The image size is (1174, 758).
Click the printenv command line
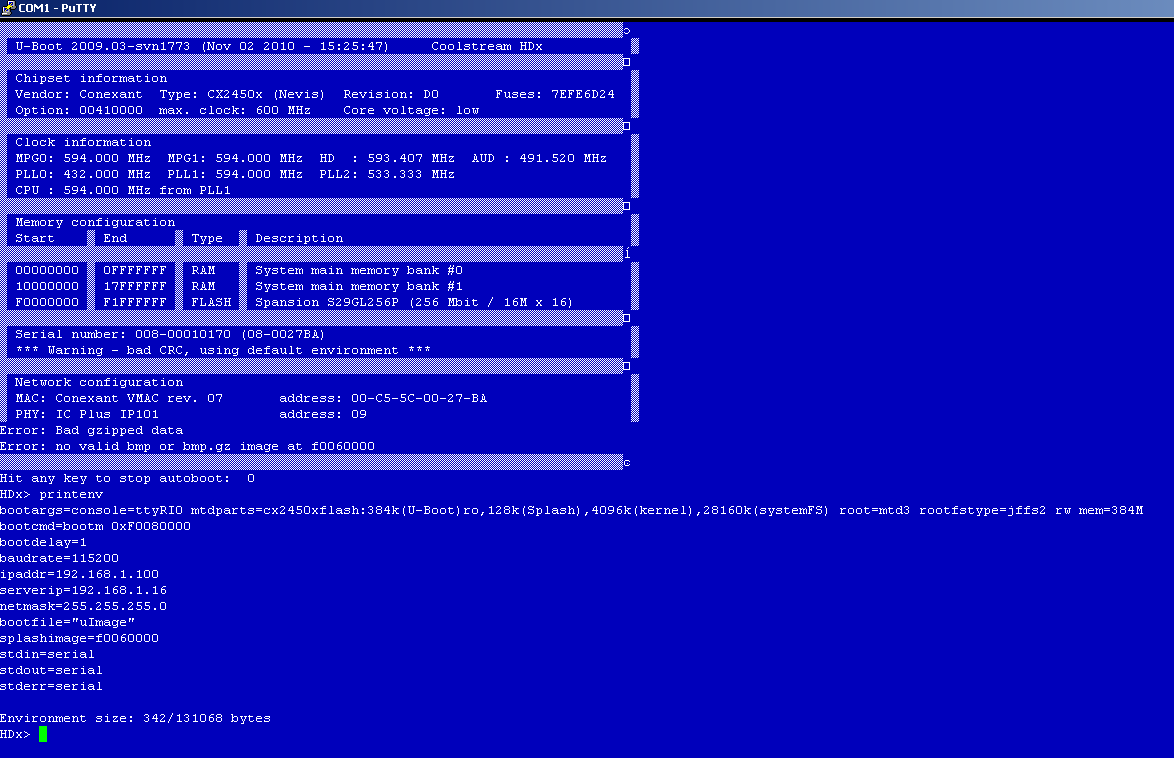pyautogui.click(x=51, y=494)
